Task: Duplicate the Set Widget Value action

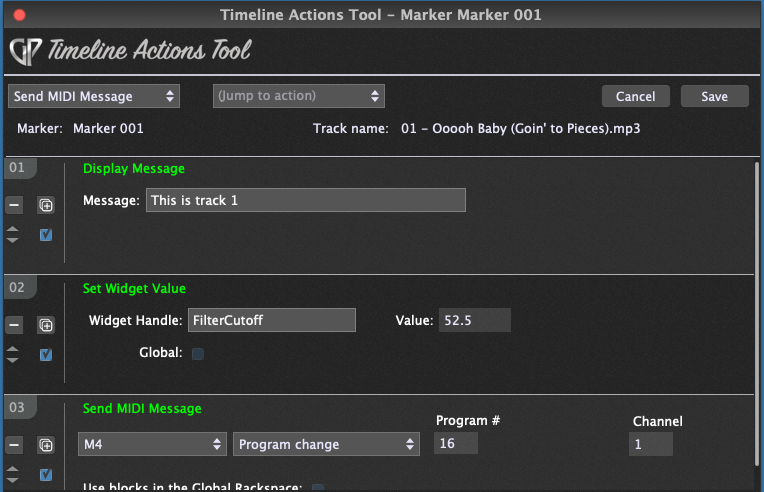Action: click(46, 325)
